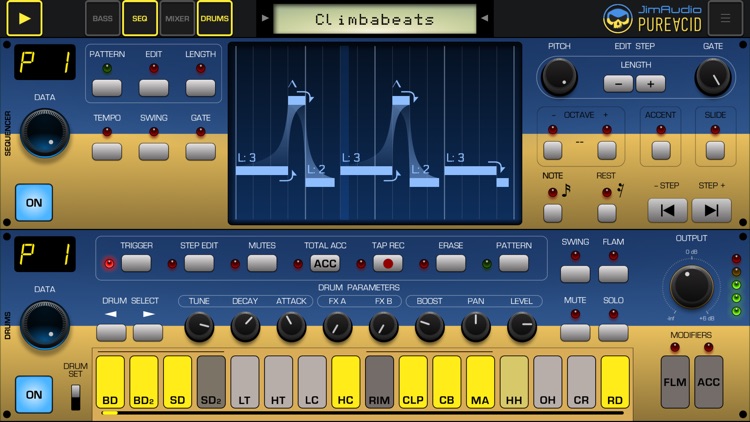The height and width of the screenshot is (422, 750).
Task: Toggle the drums ON switch
Action: click(x=34, y=395)
